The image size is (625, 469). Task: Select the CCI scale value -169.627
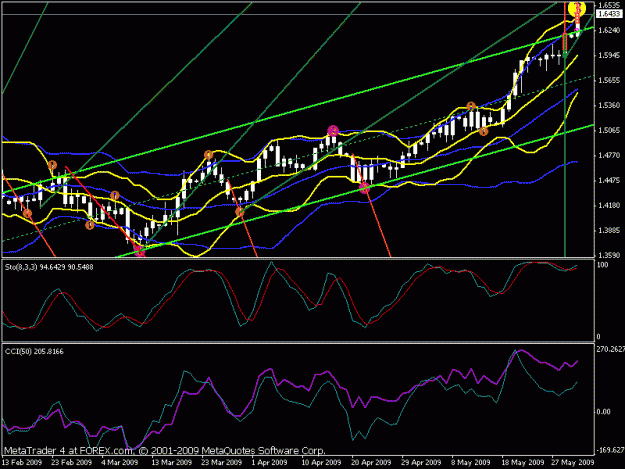point(610,450)
